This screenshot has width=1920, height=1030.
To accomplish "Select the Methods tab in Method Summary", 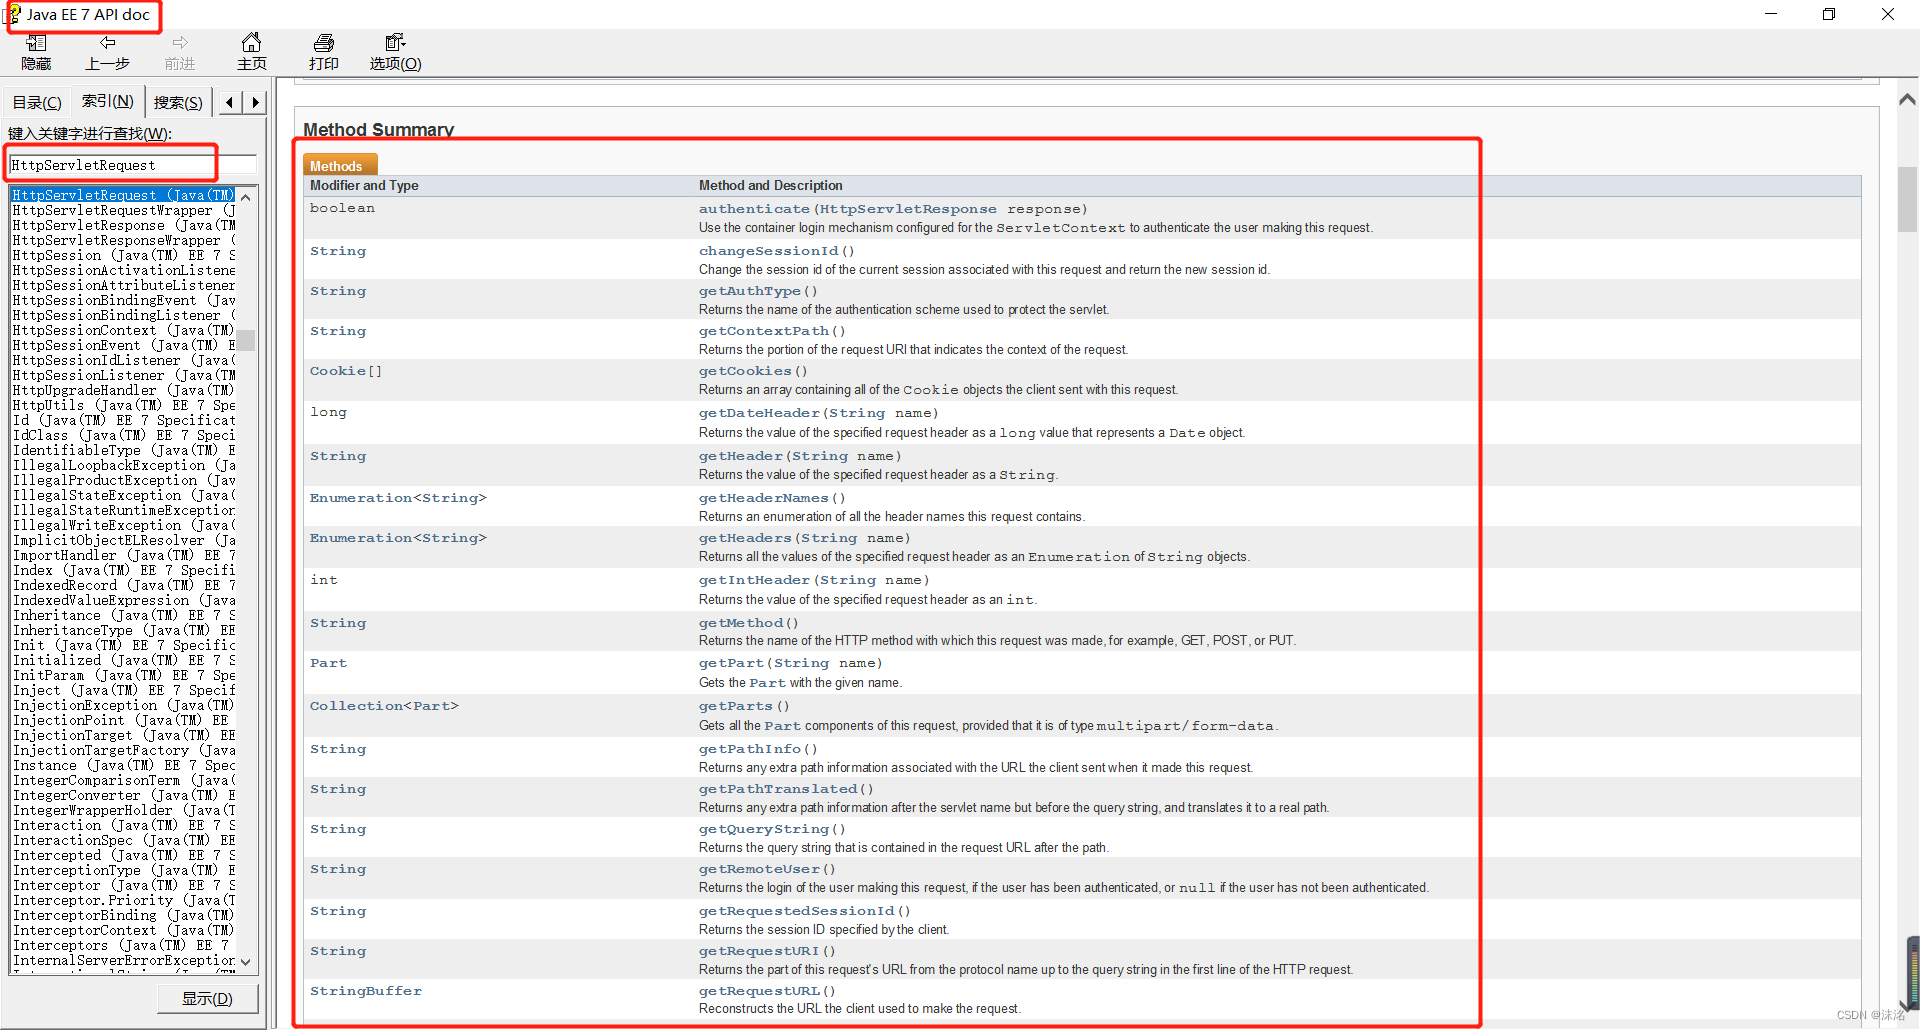I will tap(339, 165).
